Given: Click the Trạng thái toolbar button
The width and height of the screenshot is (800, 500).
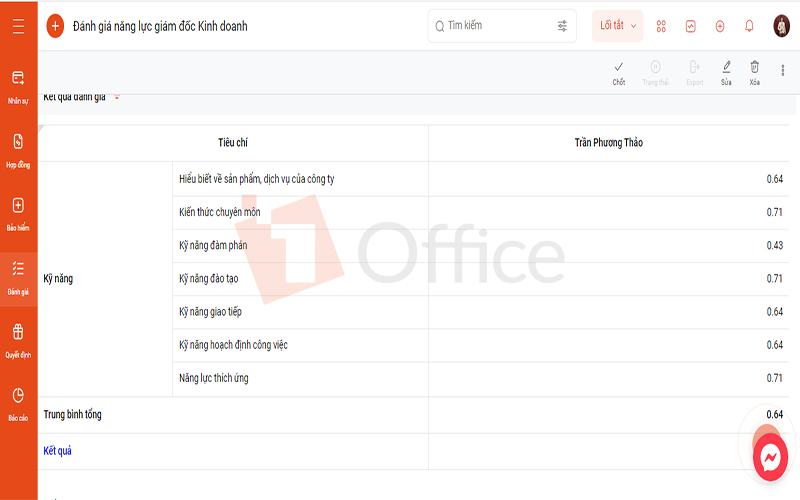Looking at the screenshot, I should click(655, 73).
